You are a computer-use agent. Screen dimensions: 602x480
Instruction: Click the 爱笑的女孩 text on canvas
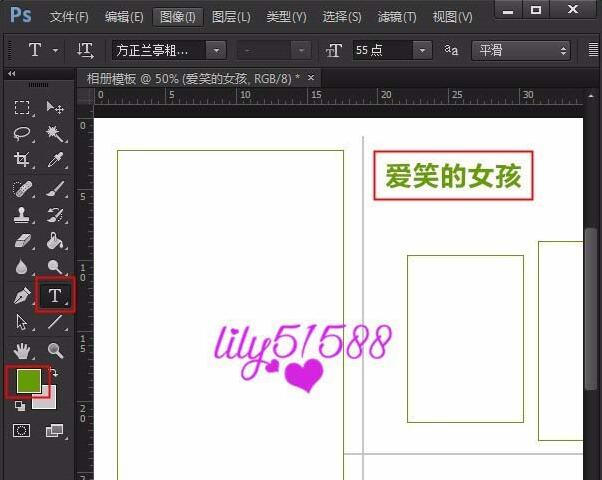(x=453, y=176)
